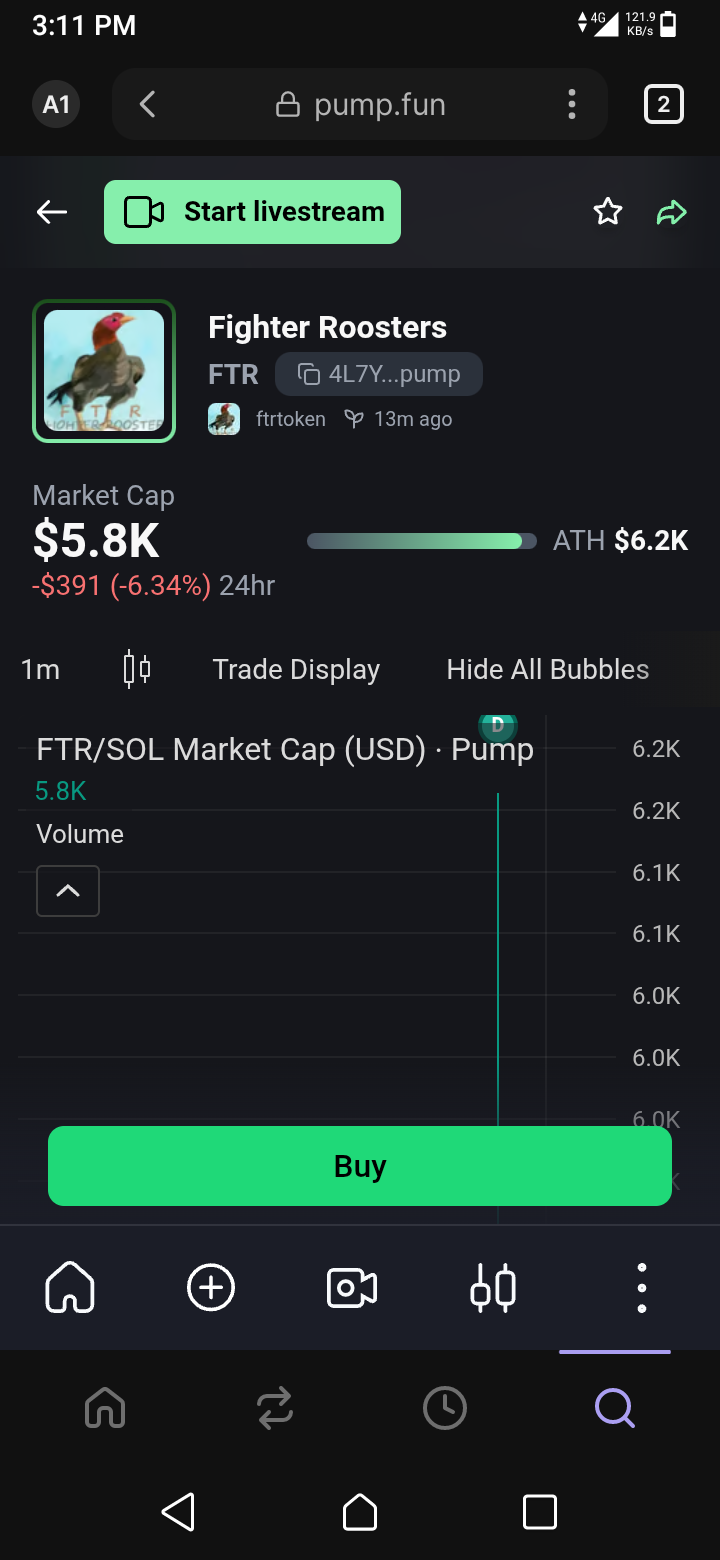Switch to the wallet's history clock tab
This screenshot has width=720, height=1560.
tap(445, 1408)
